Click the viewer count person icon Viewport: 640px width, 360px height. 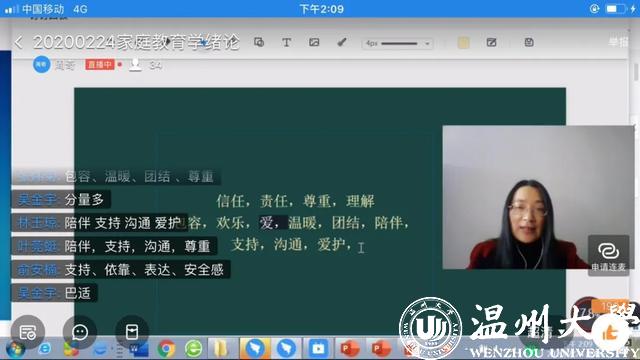pyautogui.click(x=135, y=64)
